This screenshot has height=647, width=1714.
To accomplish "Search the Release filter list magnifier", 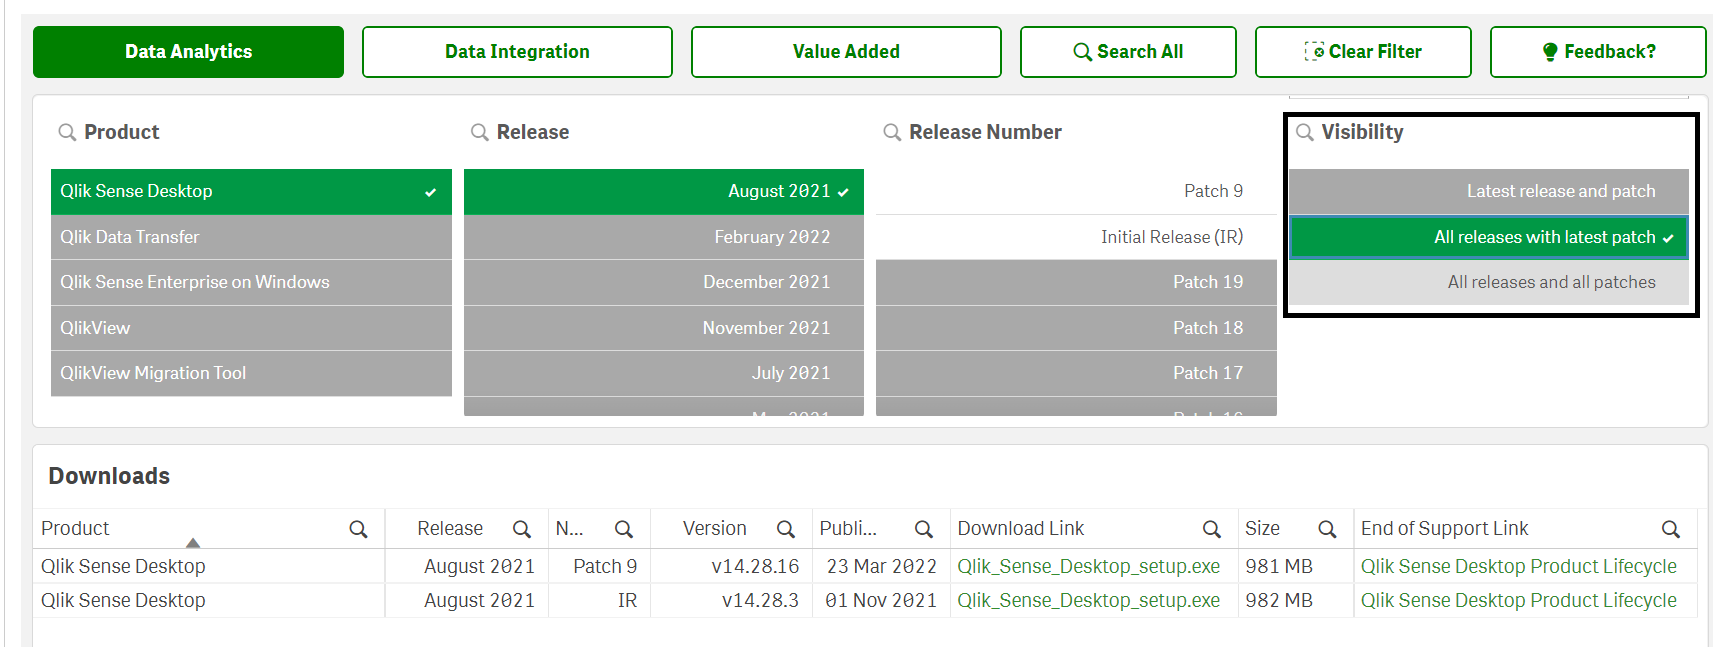I will 480,132.
